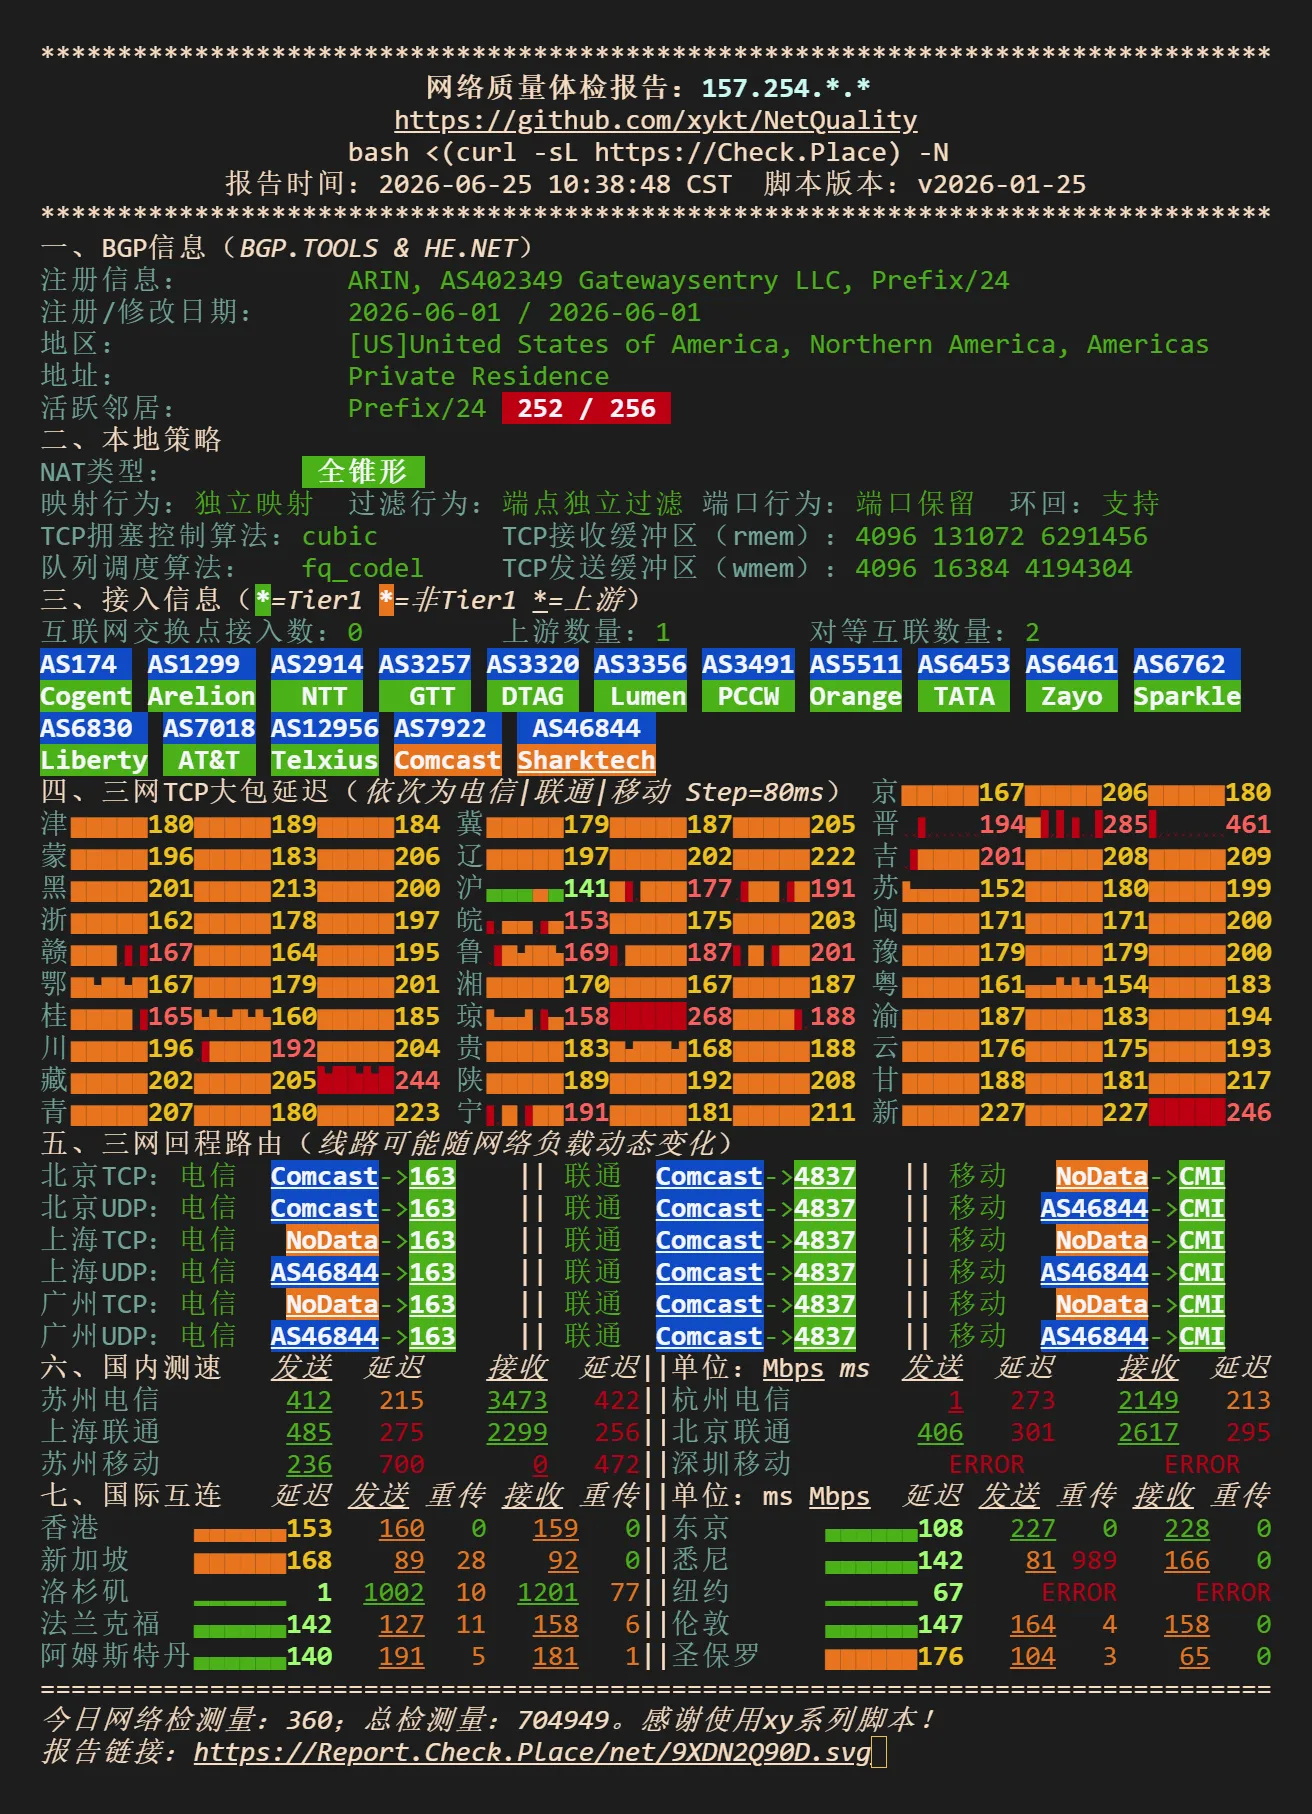Click the red 244 latency value for 藏
Screen dimensions: 1312x1814
click(x=417, y=1080)
